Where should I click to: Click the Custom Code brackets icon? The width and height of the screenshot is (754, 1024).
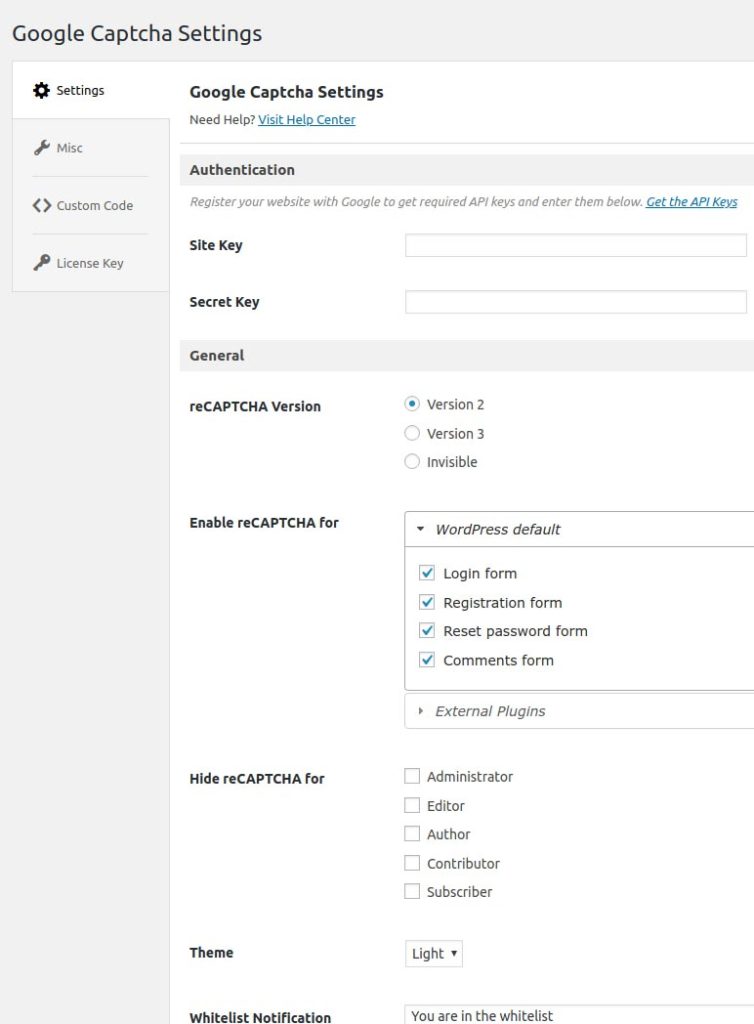pos(42,205)
